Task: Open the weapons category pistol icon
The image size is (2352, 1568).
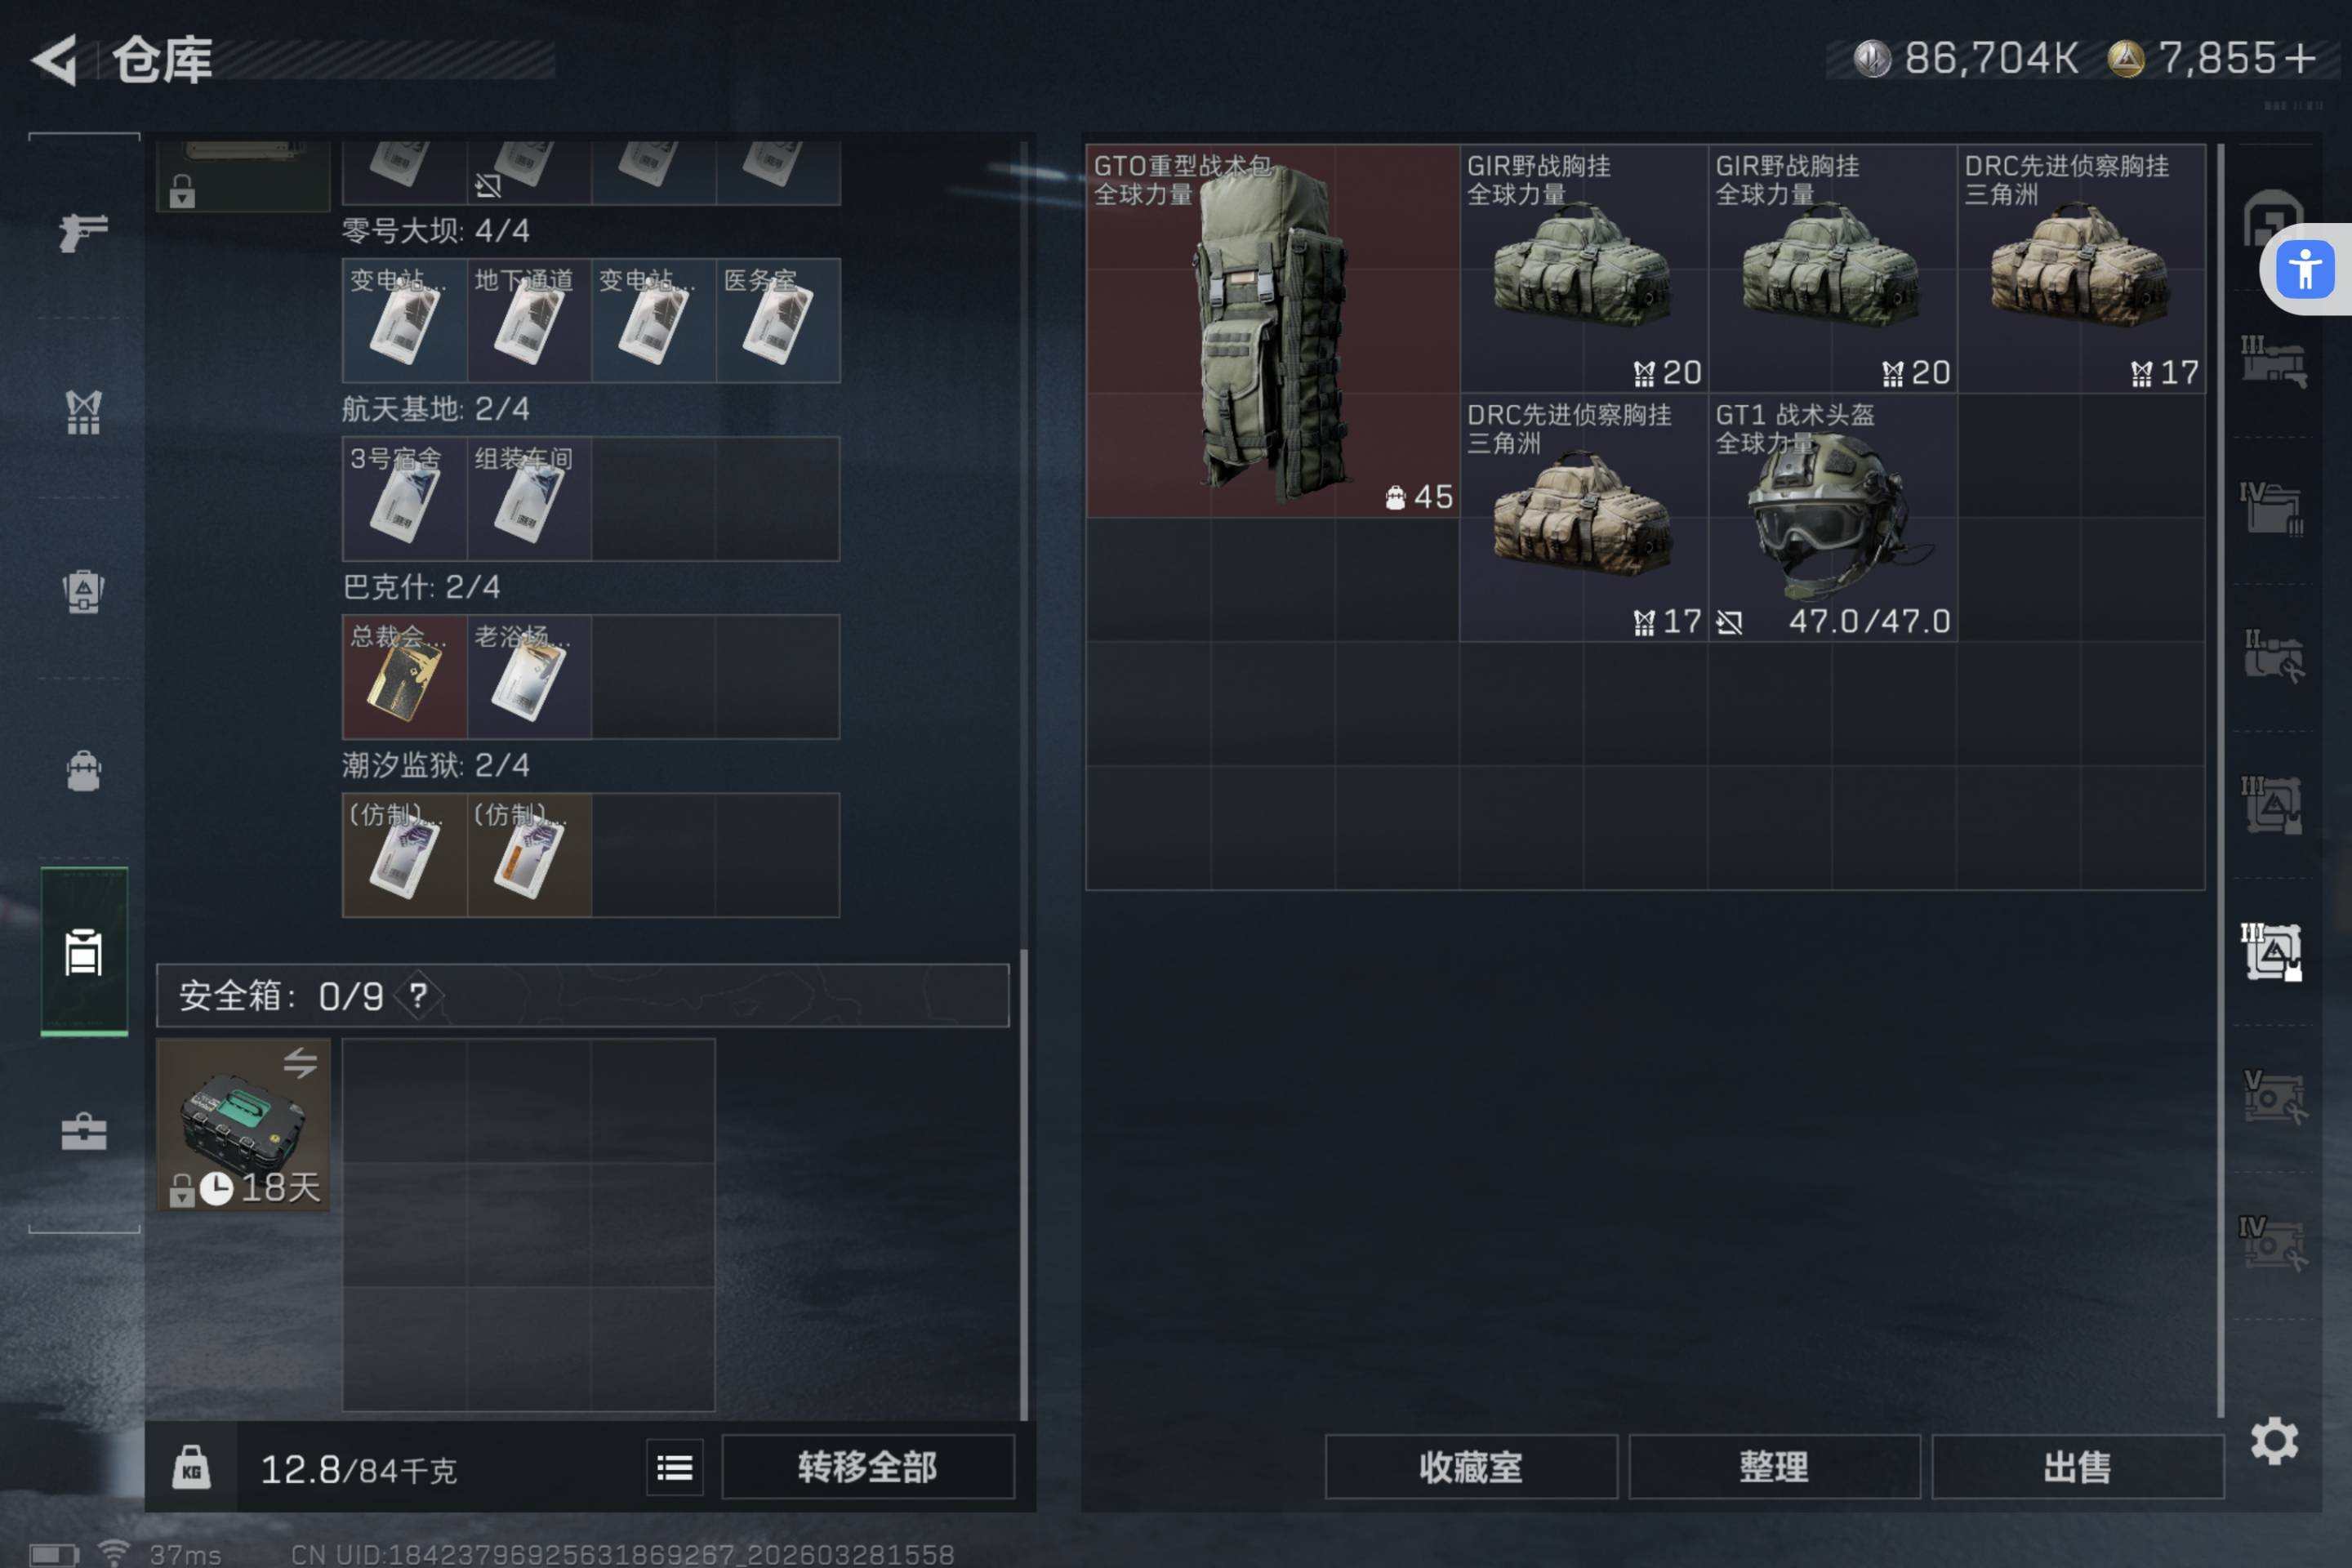Action: (83, 232)
